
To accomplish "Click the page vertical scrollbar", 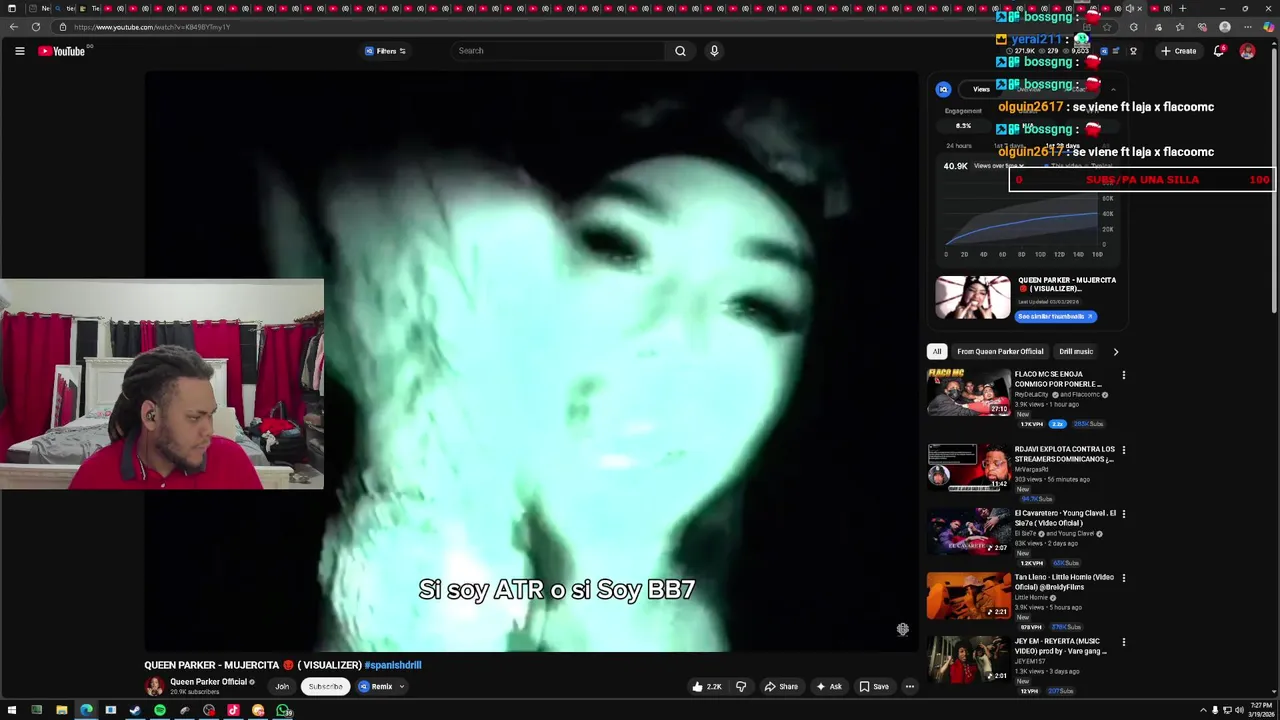I will [1274, 180].
